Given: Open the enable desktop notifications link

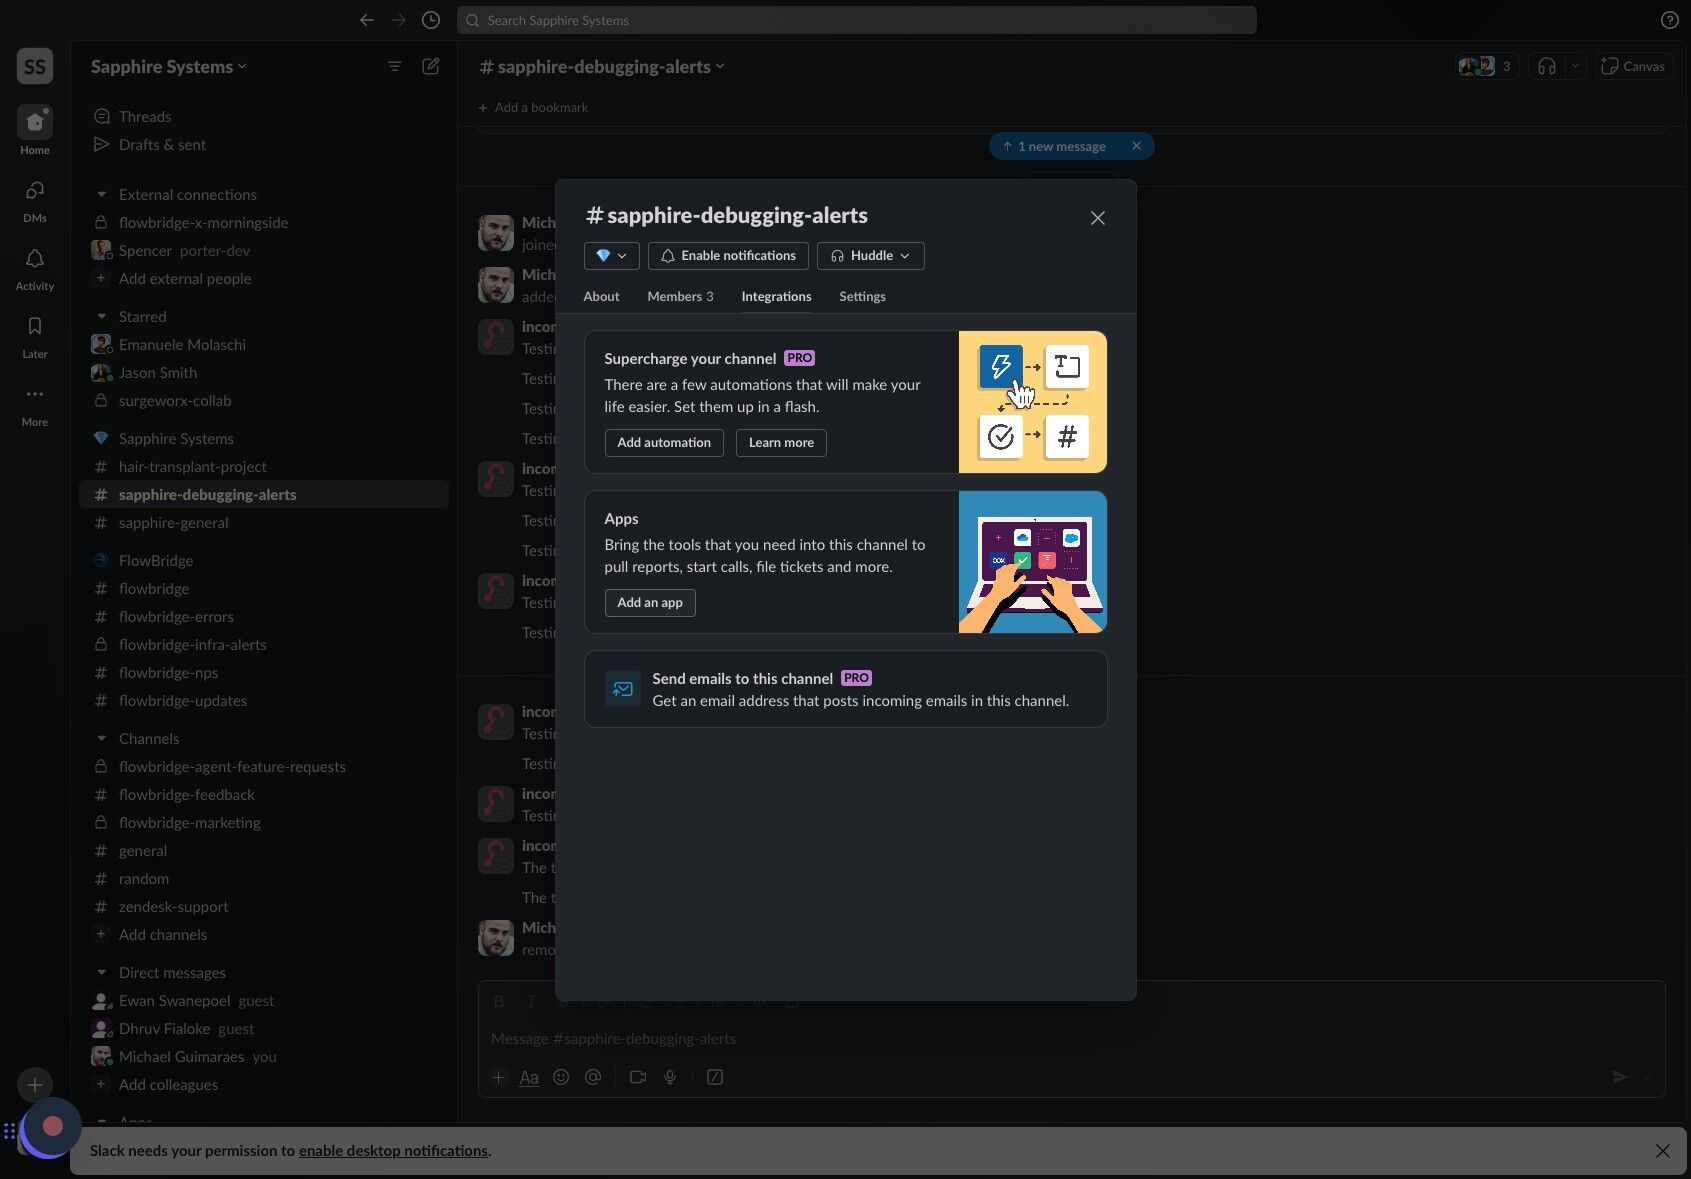Looking at the screenshot, I should [x=393, y=1151].
